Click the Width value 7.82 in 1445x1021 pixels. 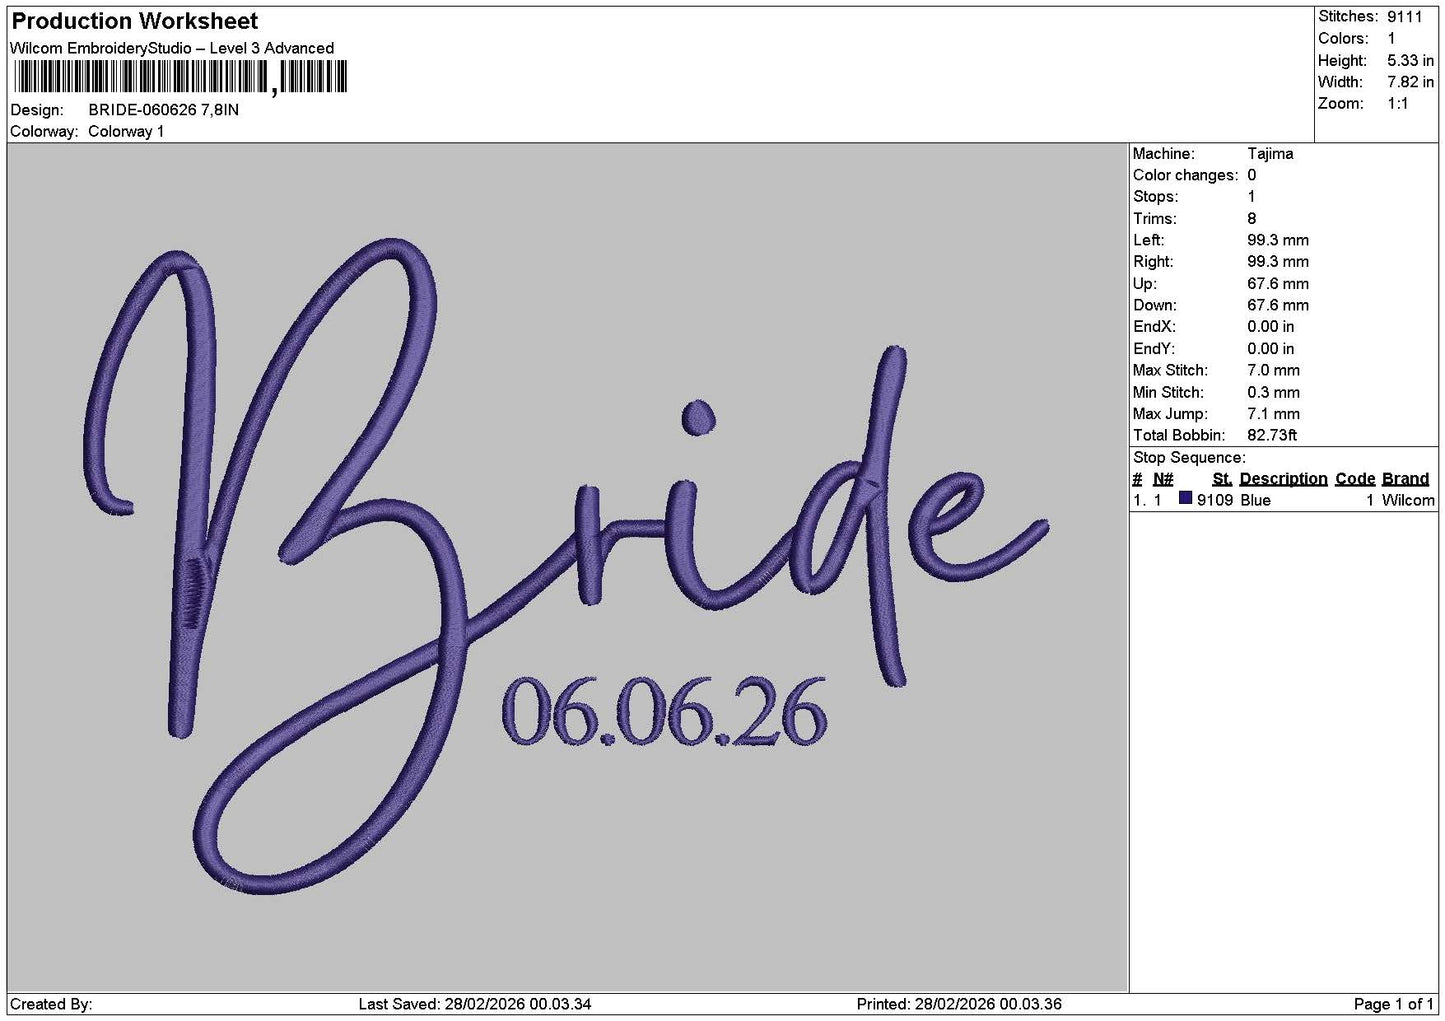(x=1410, y=83)
